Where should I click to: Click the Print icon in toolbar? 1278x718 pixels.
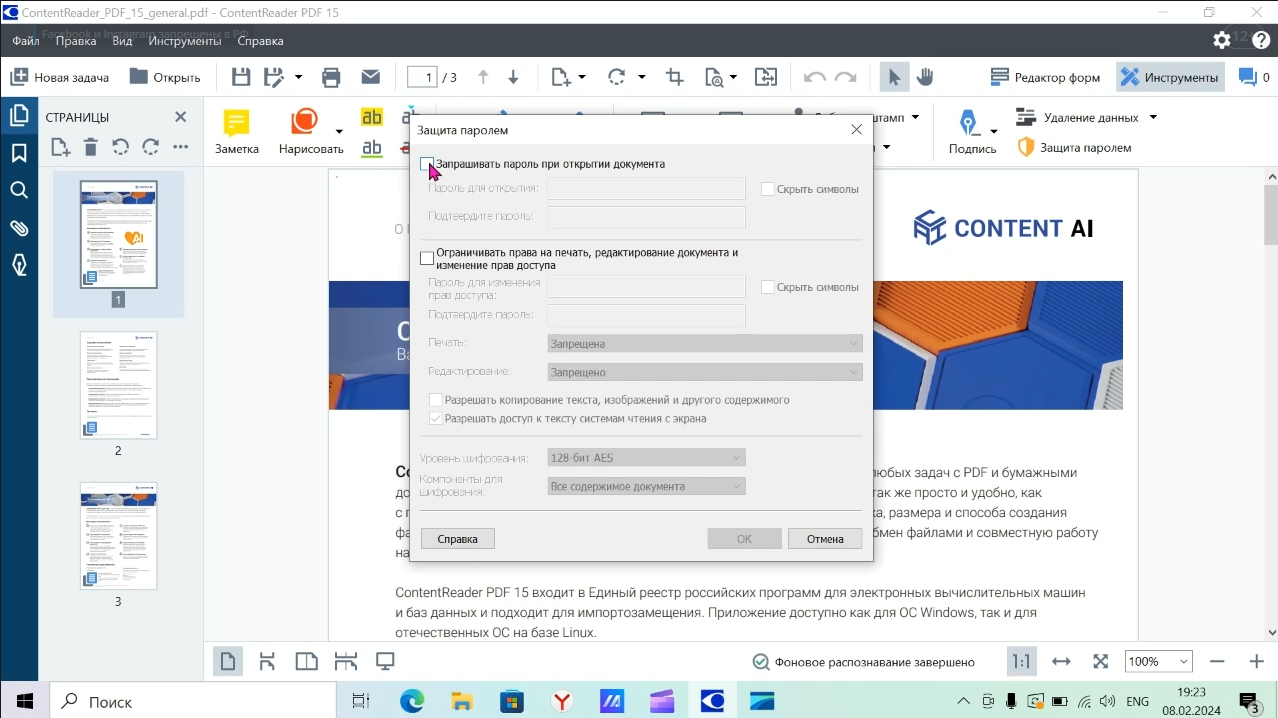point(331,77)
